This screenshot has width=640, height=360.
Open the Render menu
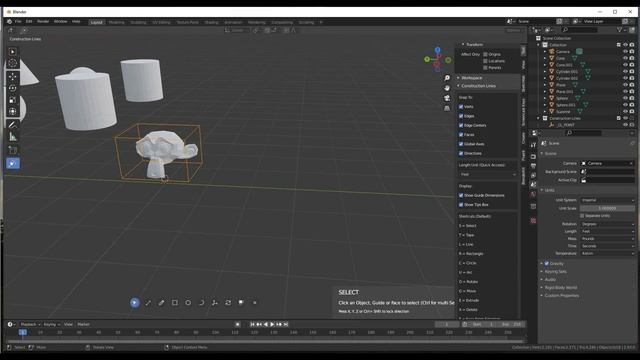43,22
